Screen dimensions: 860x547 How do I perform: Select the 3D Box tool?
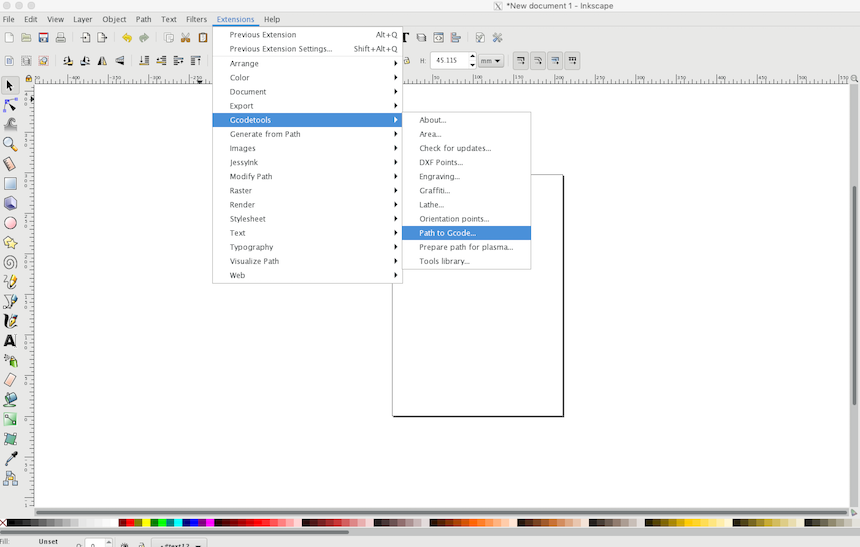pos(10,204)
